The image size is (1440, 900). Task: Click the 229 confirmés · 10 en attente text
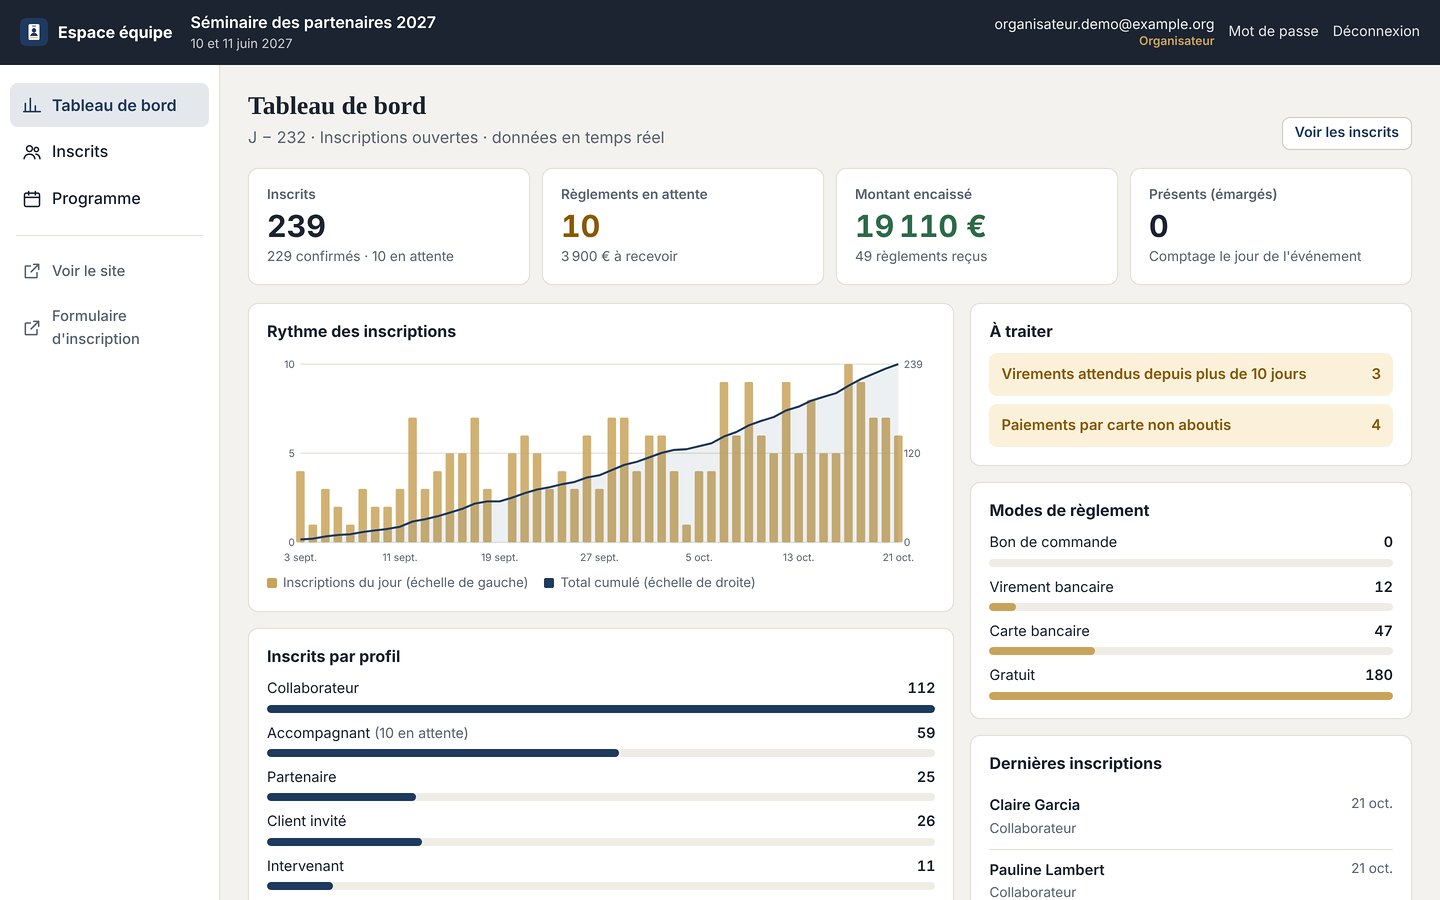click(x=360, y=257)
